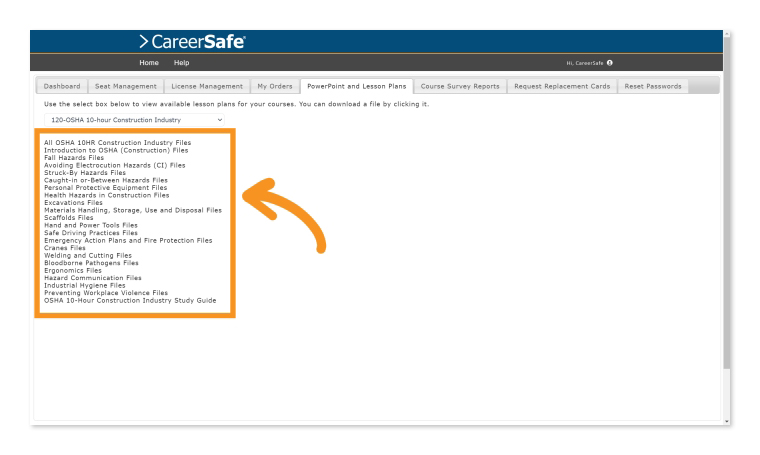Click the Hi, CareerSafe greeting text
760x455 pixels.
tap(585, 63)
